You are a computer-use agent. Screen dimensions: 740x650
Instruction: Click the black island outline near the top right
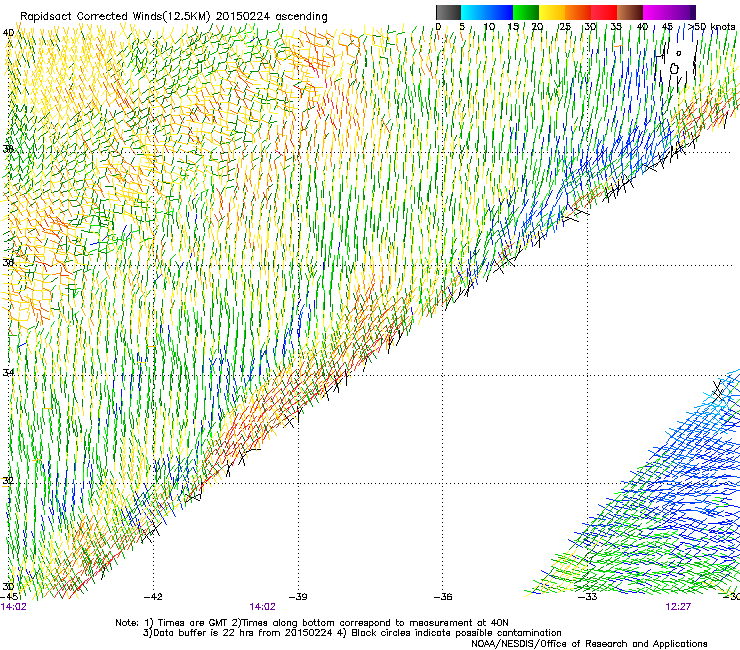coord(674,69)
